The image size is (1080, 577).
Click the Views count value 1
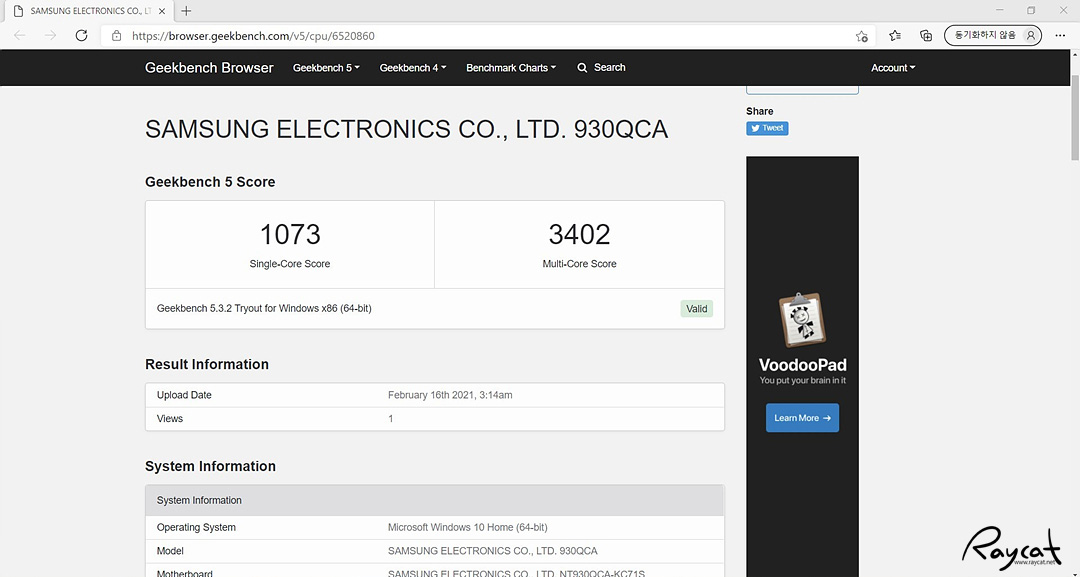click(391, 419)
